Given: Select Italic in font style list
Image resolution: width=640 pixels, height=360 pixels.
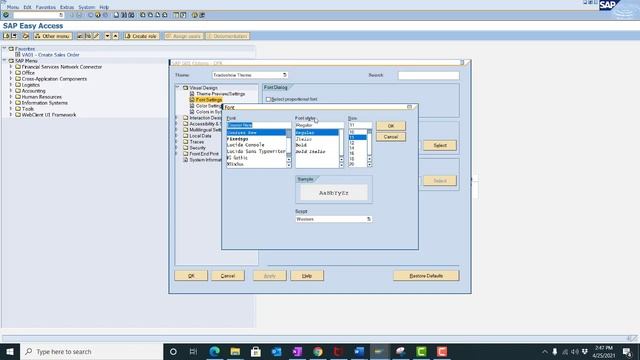Looking at the screenshot, I should [304, 139].
